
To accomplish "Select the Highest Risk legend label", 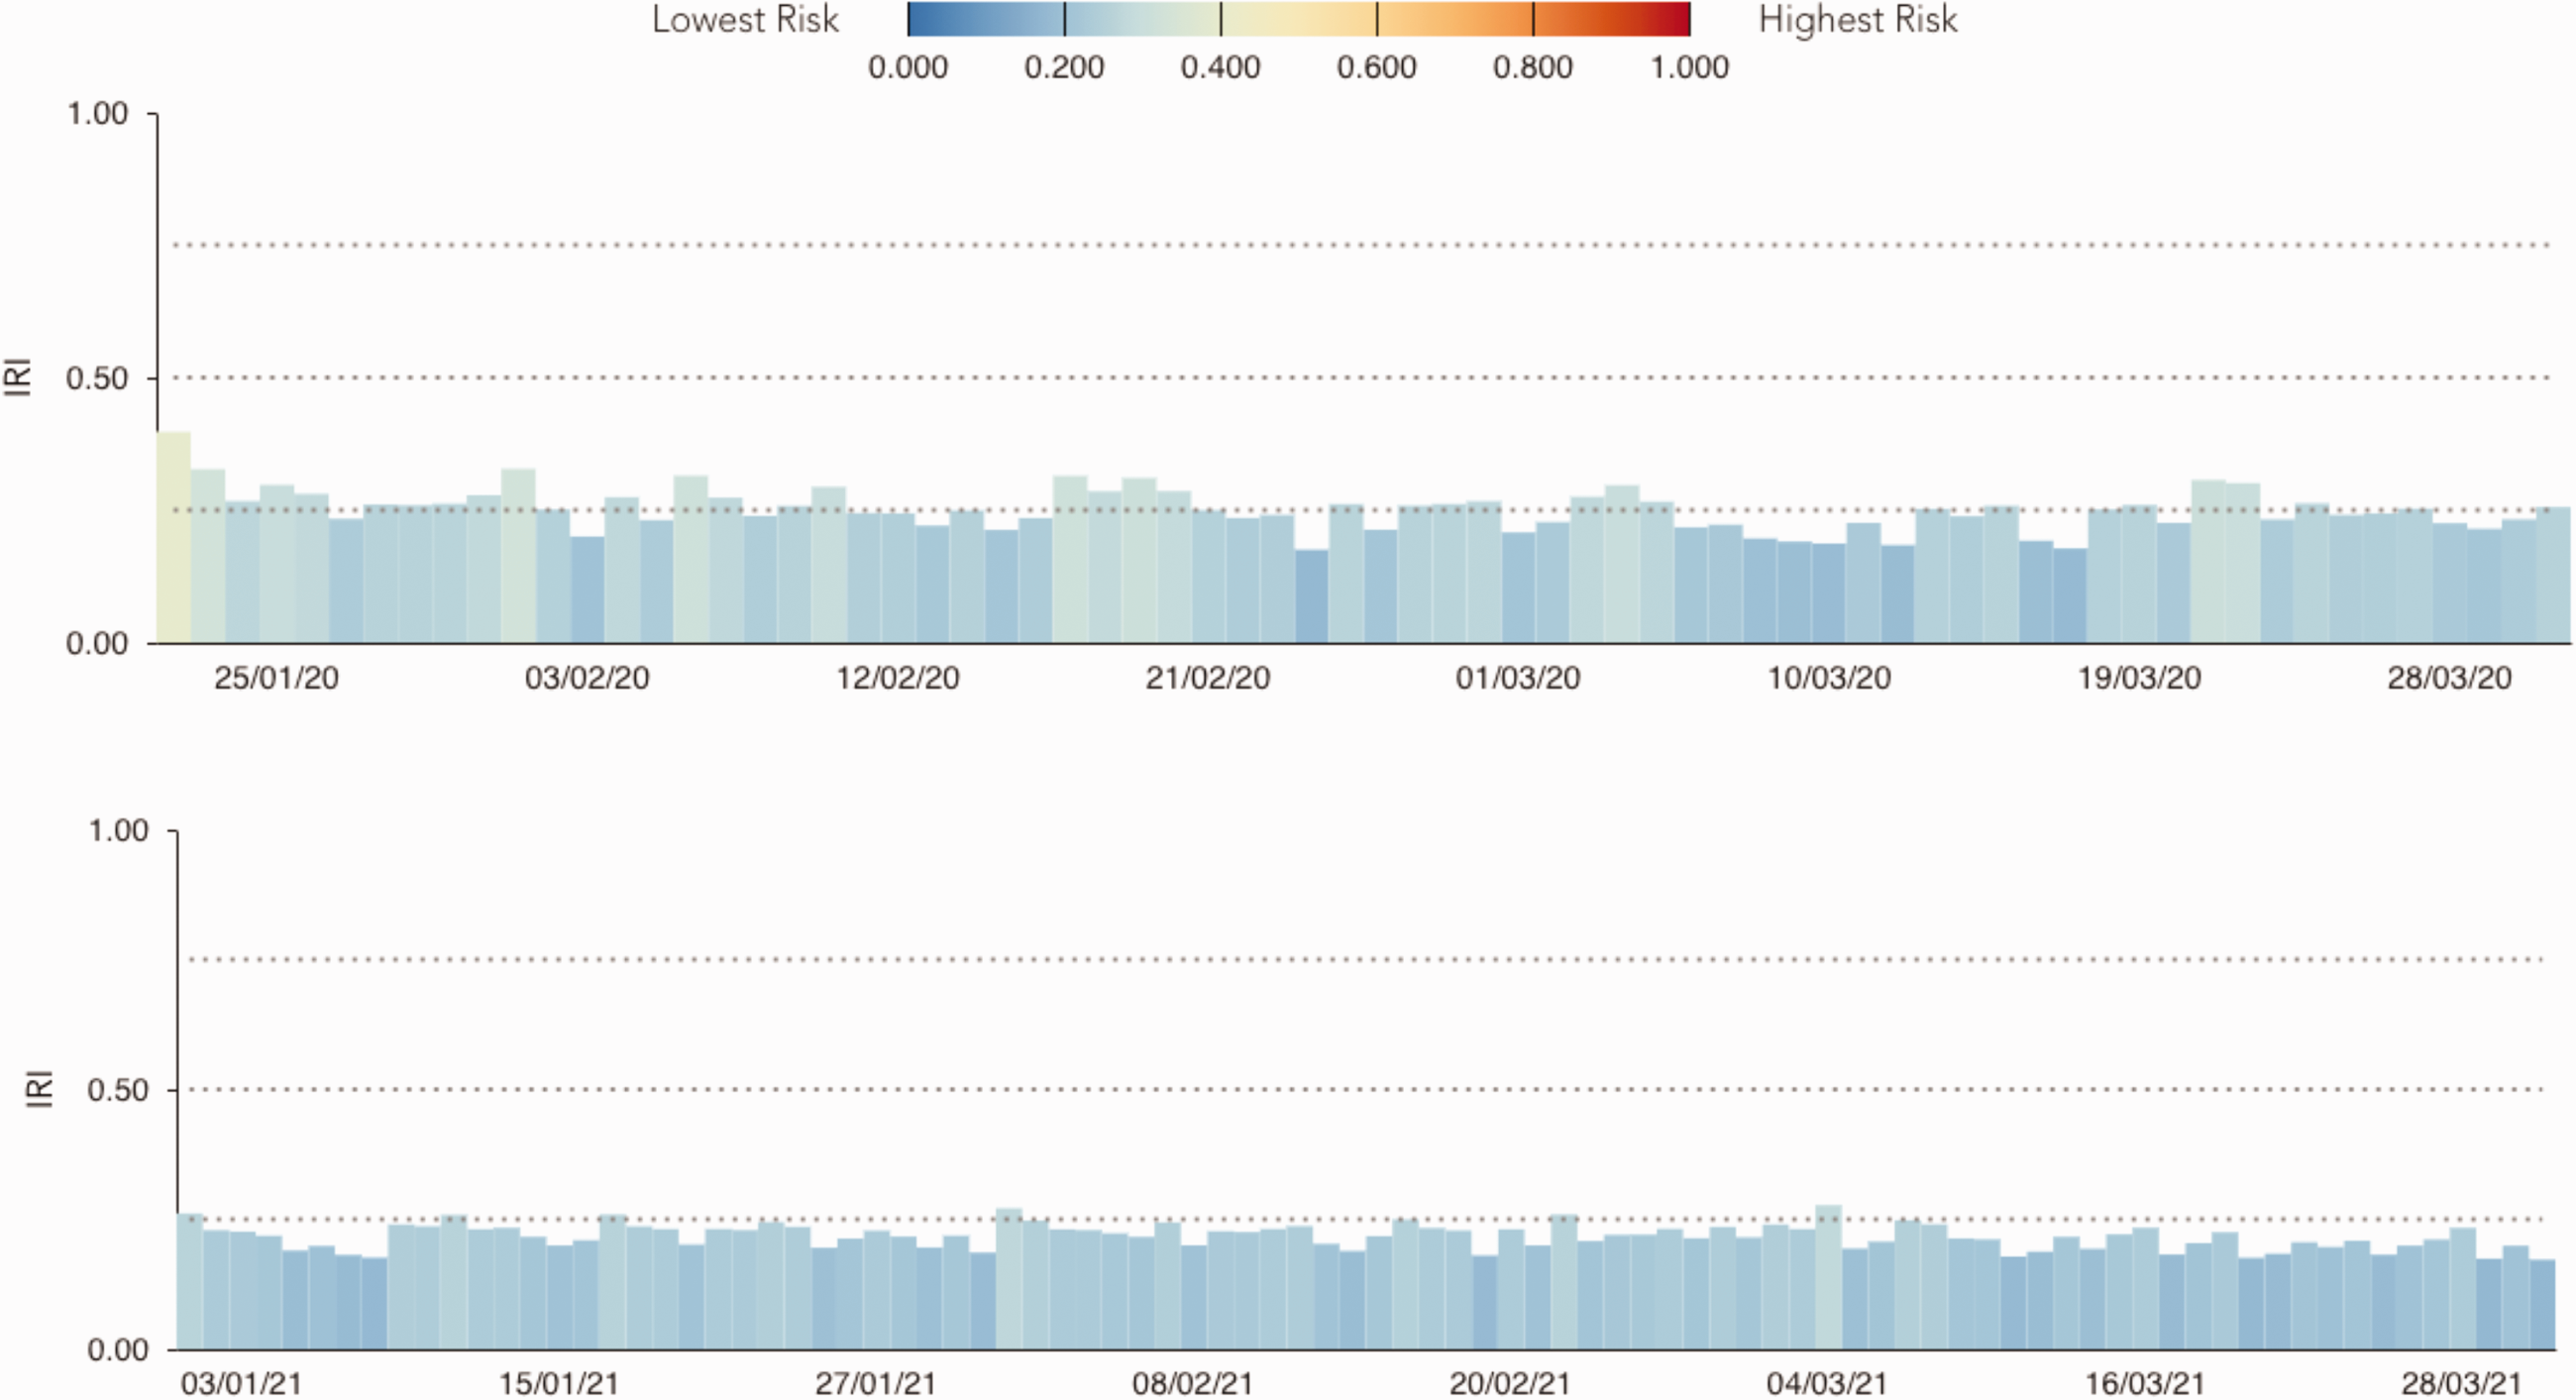I will (x=1858, y=20).
